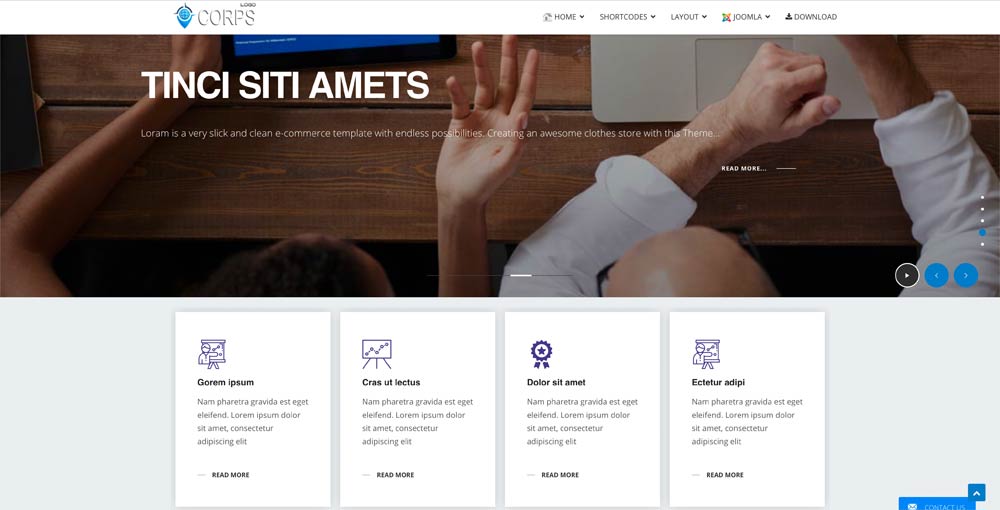Viewport: 1000px width, 510px height.
Task: Go to the previous slide with the left arrow
Action: pos(936,275)
